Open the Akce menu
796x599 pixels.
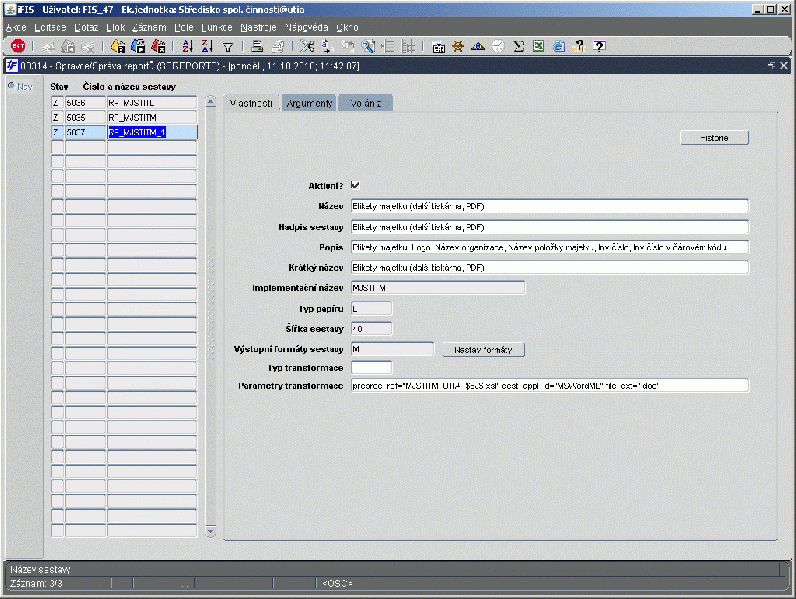tap(16, 27)
